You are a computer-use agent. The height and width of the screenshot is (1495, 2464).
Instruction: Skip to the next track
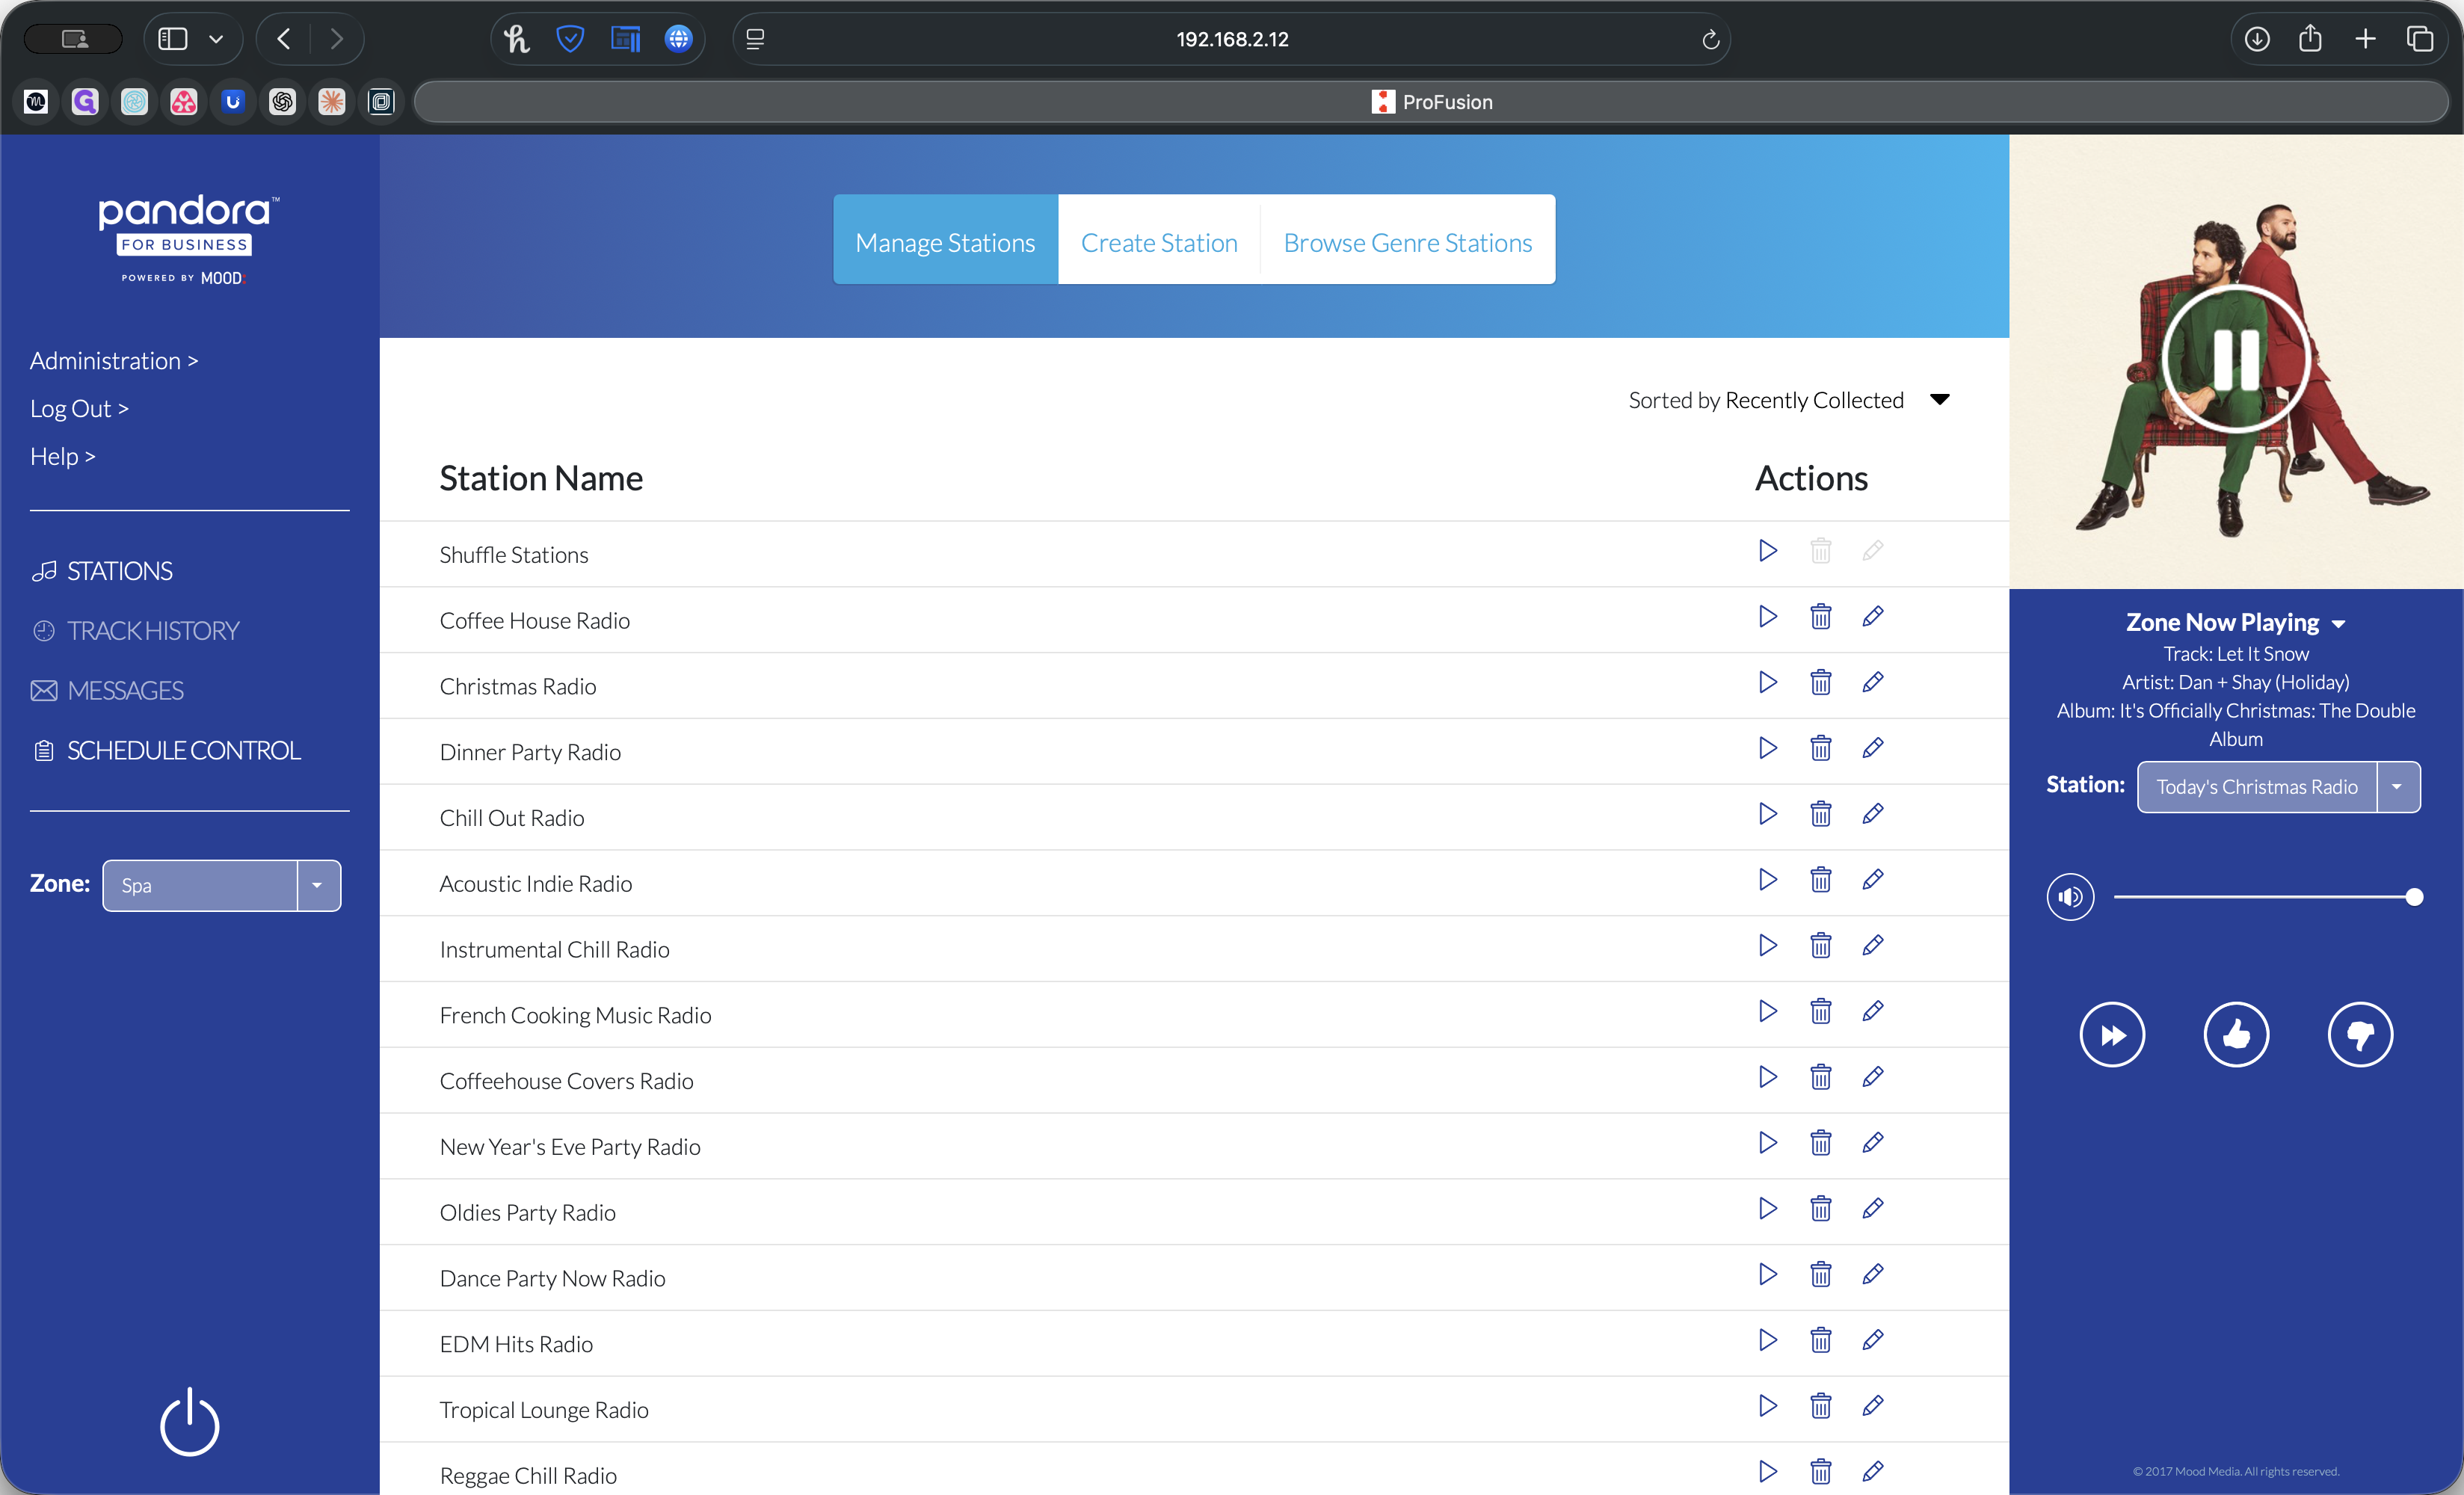(2112, 1035)
